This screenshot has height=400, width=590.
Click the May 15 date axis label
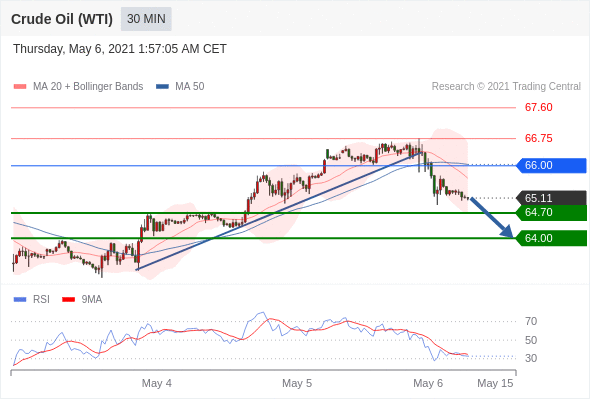point(495,383)
